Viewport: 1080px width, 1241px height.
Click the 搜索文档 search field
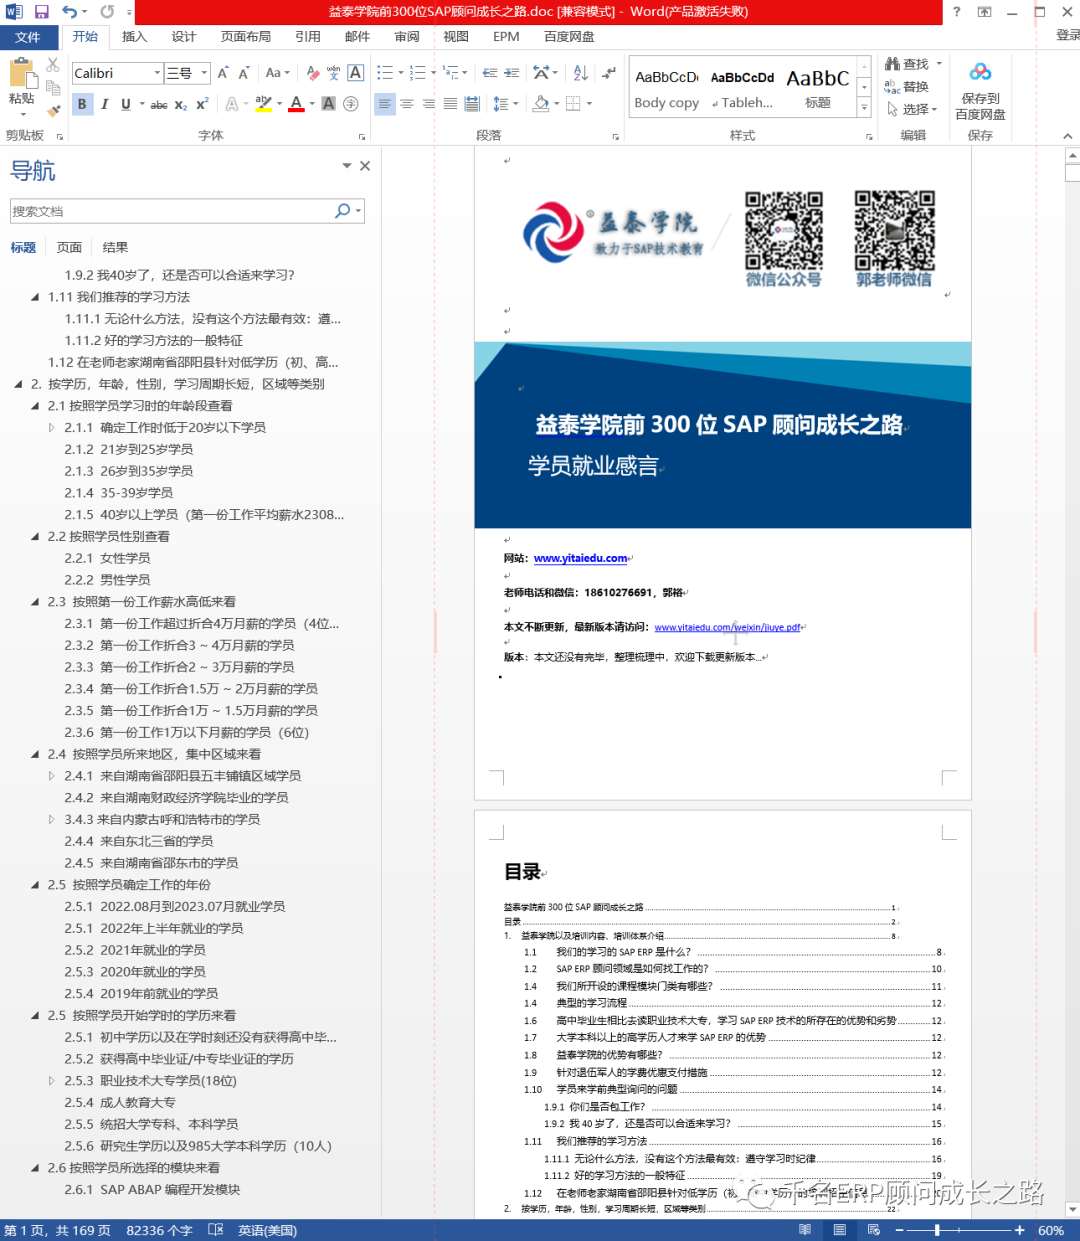coord(170,211)
